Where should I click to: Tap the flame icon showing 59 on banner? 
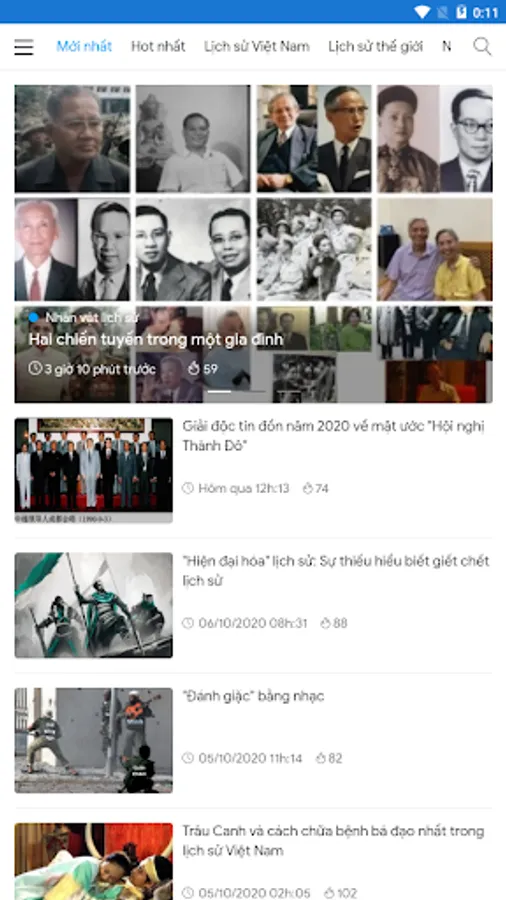point(193,369)
